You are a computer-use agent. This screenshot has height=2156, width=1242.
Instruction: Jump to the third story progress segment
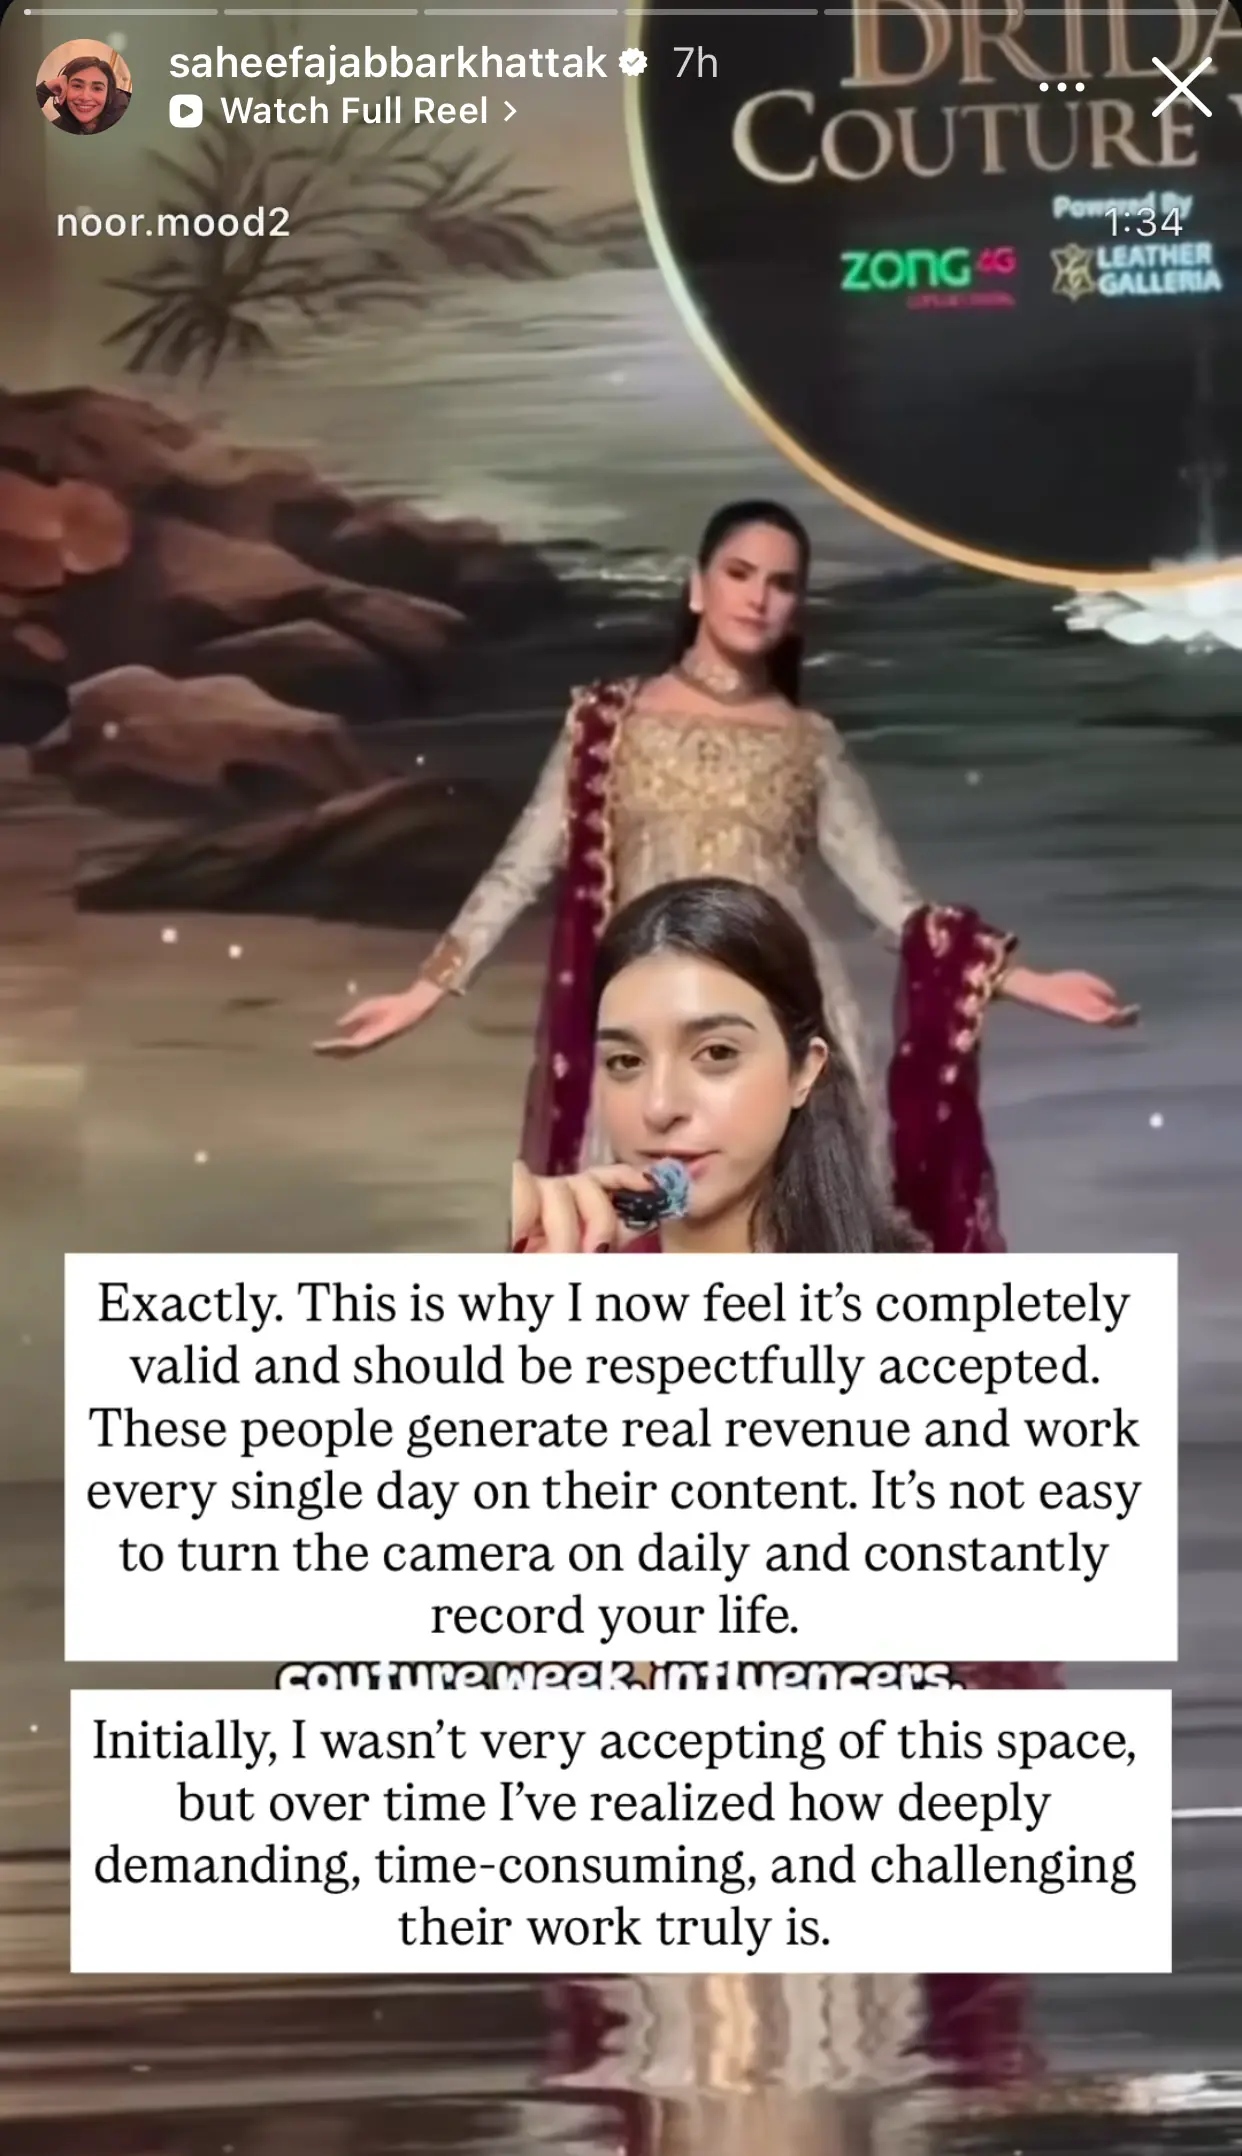click(520, 12)
